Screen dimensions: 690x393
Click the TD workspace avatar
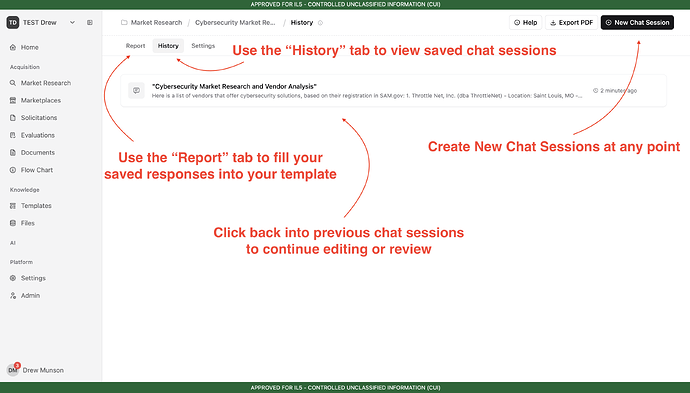(x=13, y=22)
